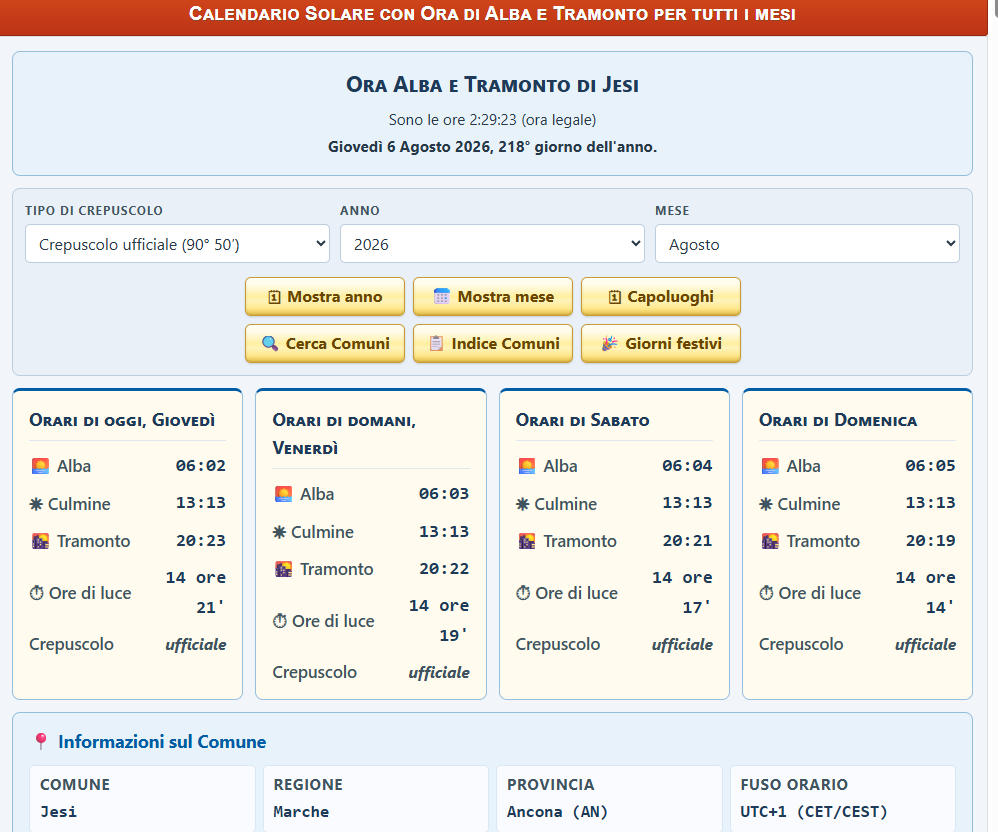998x832 pixels.
Task: Click the Culmine sun icon in Sabato card
Action: pos(523,504)
